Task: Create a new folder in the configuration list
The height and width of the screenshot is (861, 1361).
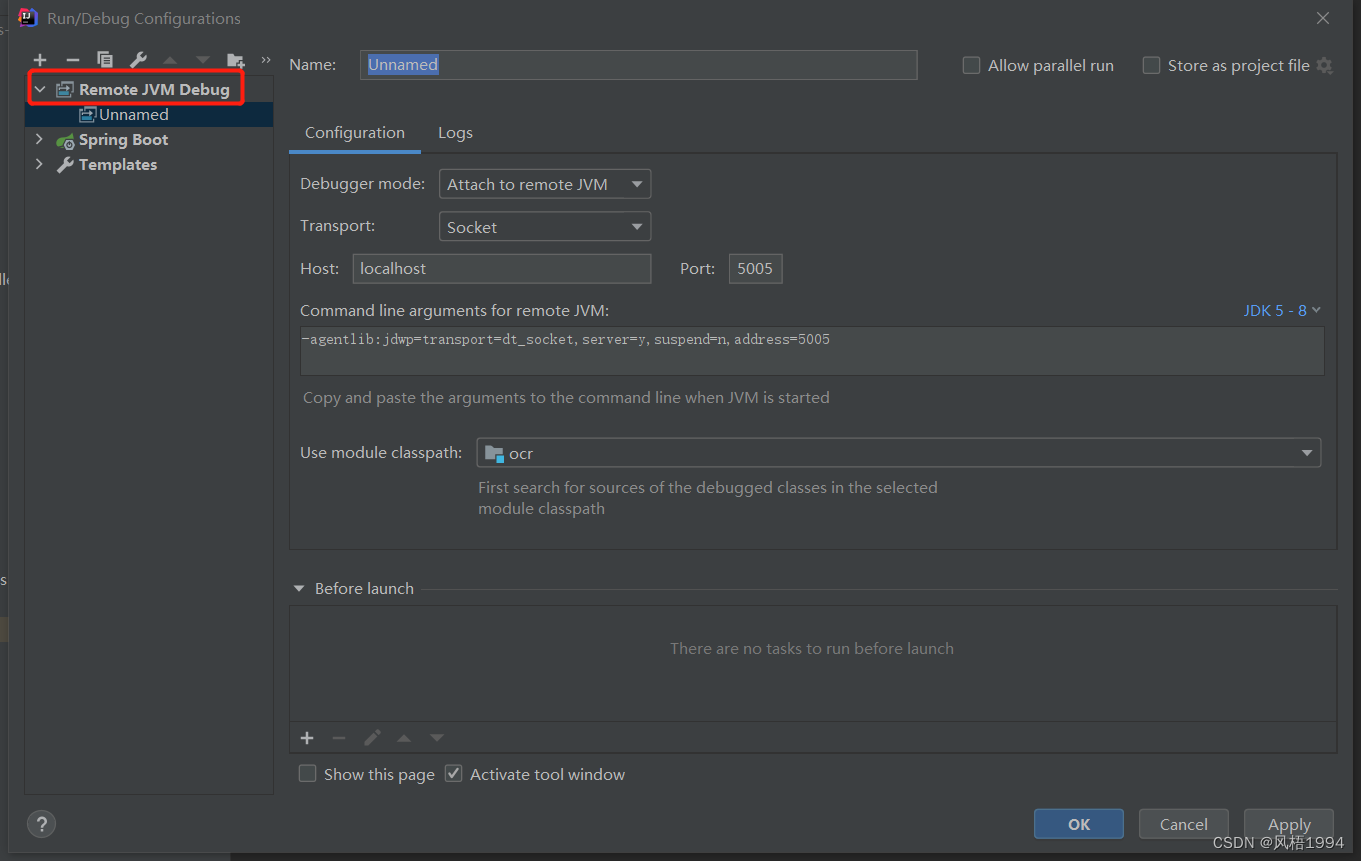Action: pos(235,60)
